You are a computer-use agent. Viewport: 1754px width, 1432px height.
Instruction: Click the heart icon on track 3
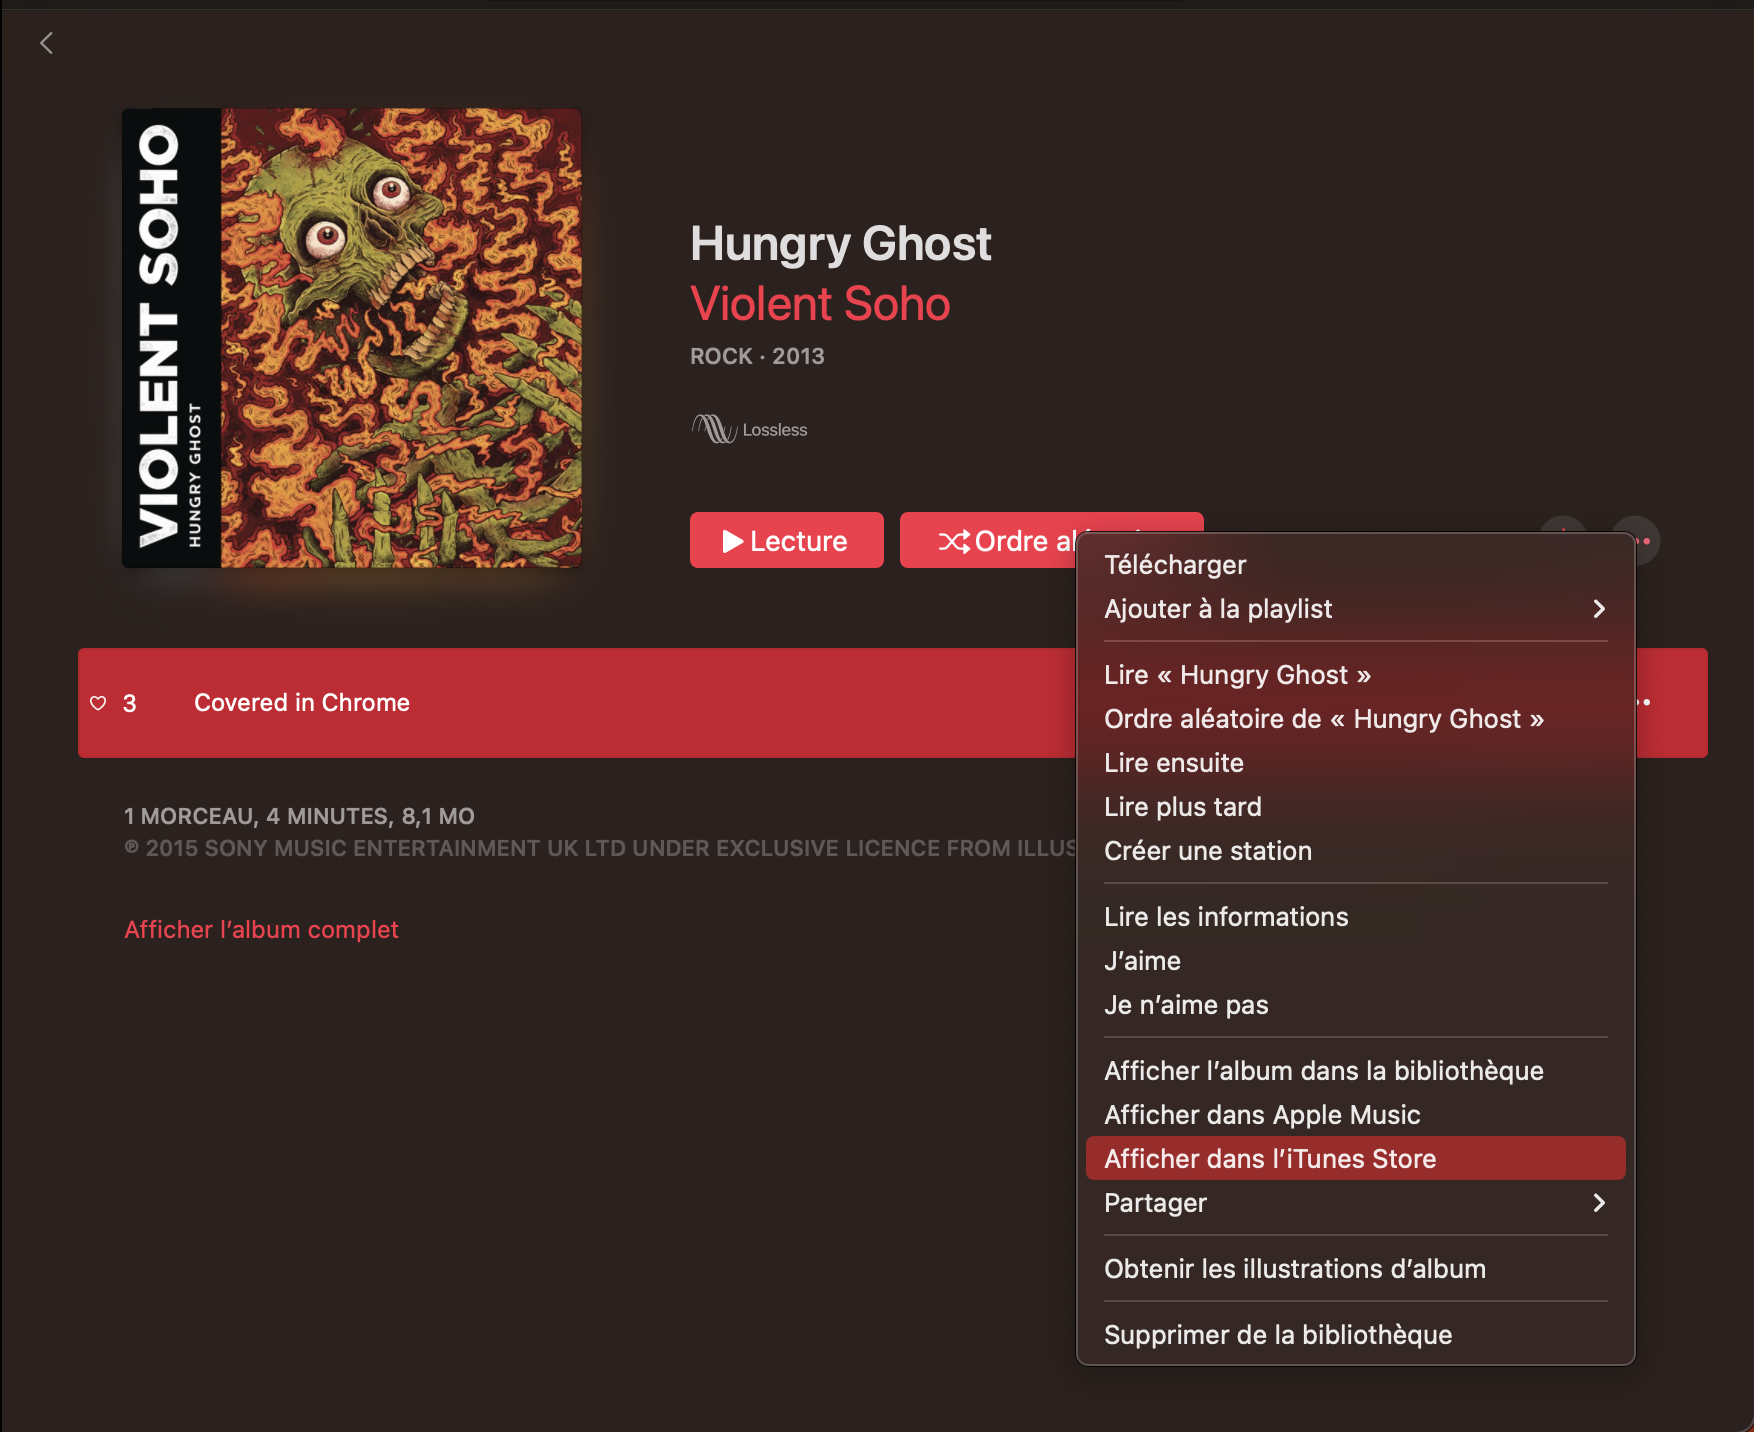point(98,703)
